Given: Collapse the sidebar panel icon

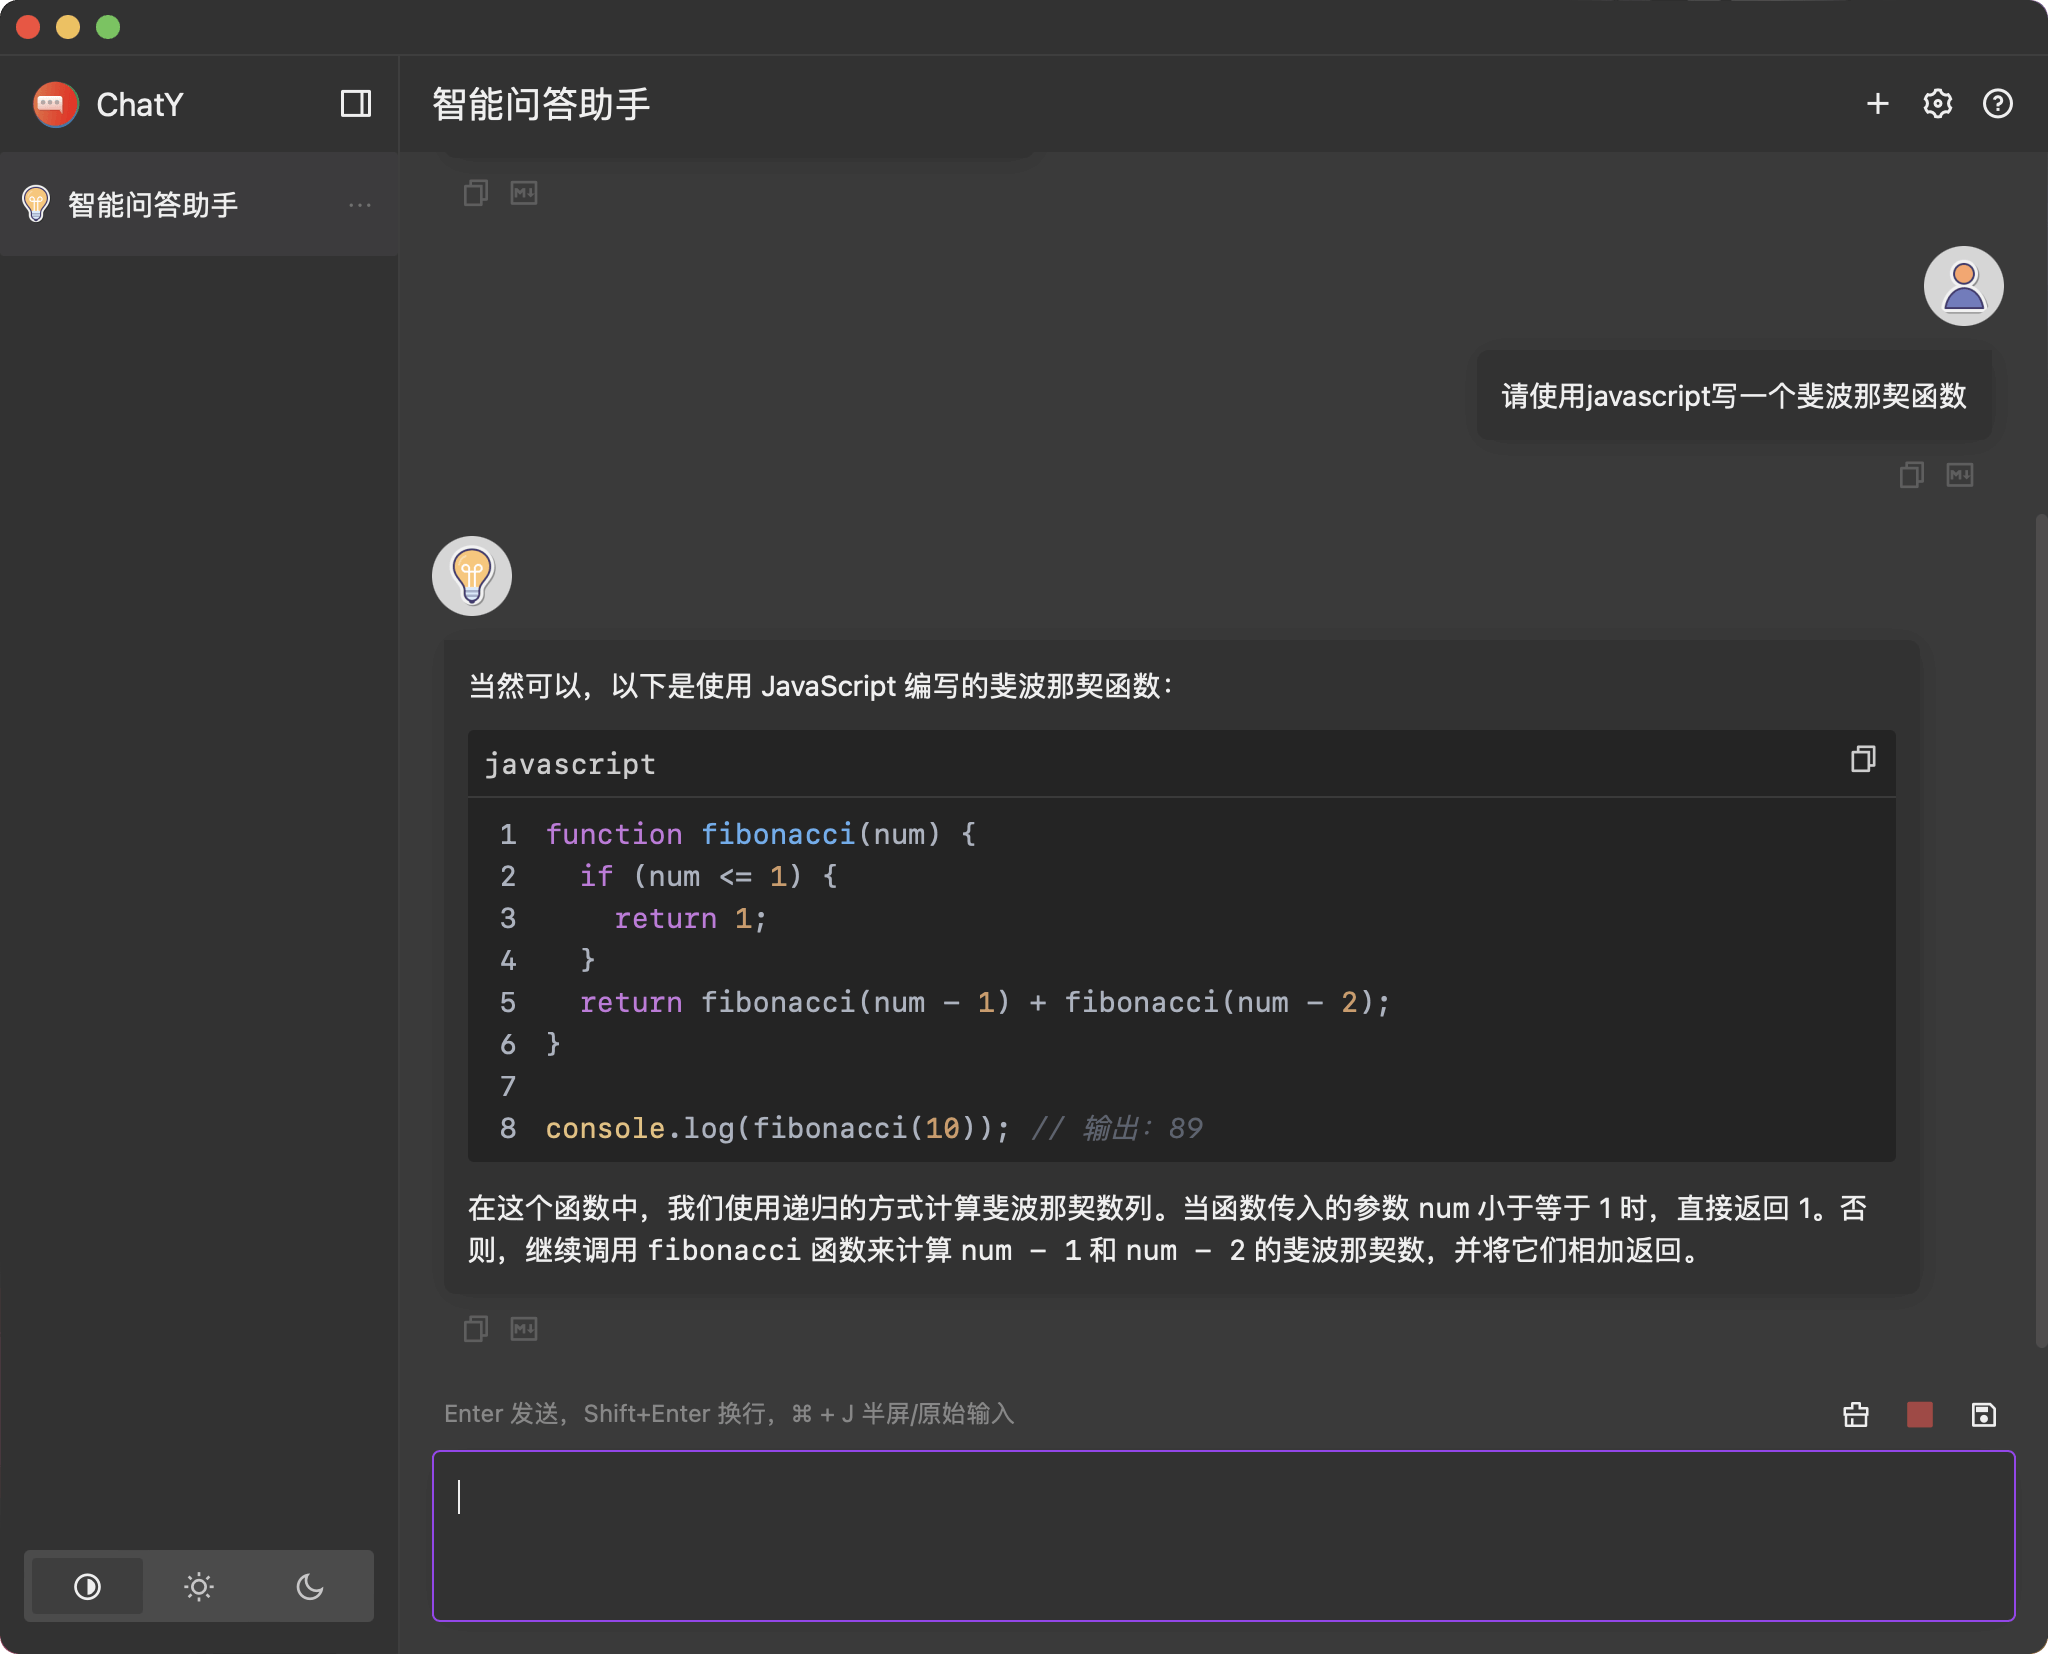Looking at the screenshot, I should coord(356,104).
